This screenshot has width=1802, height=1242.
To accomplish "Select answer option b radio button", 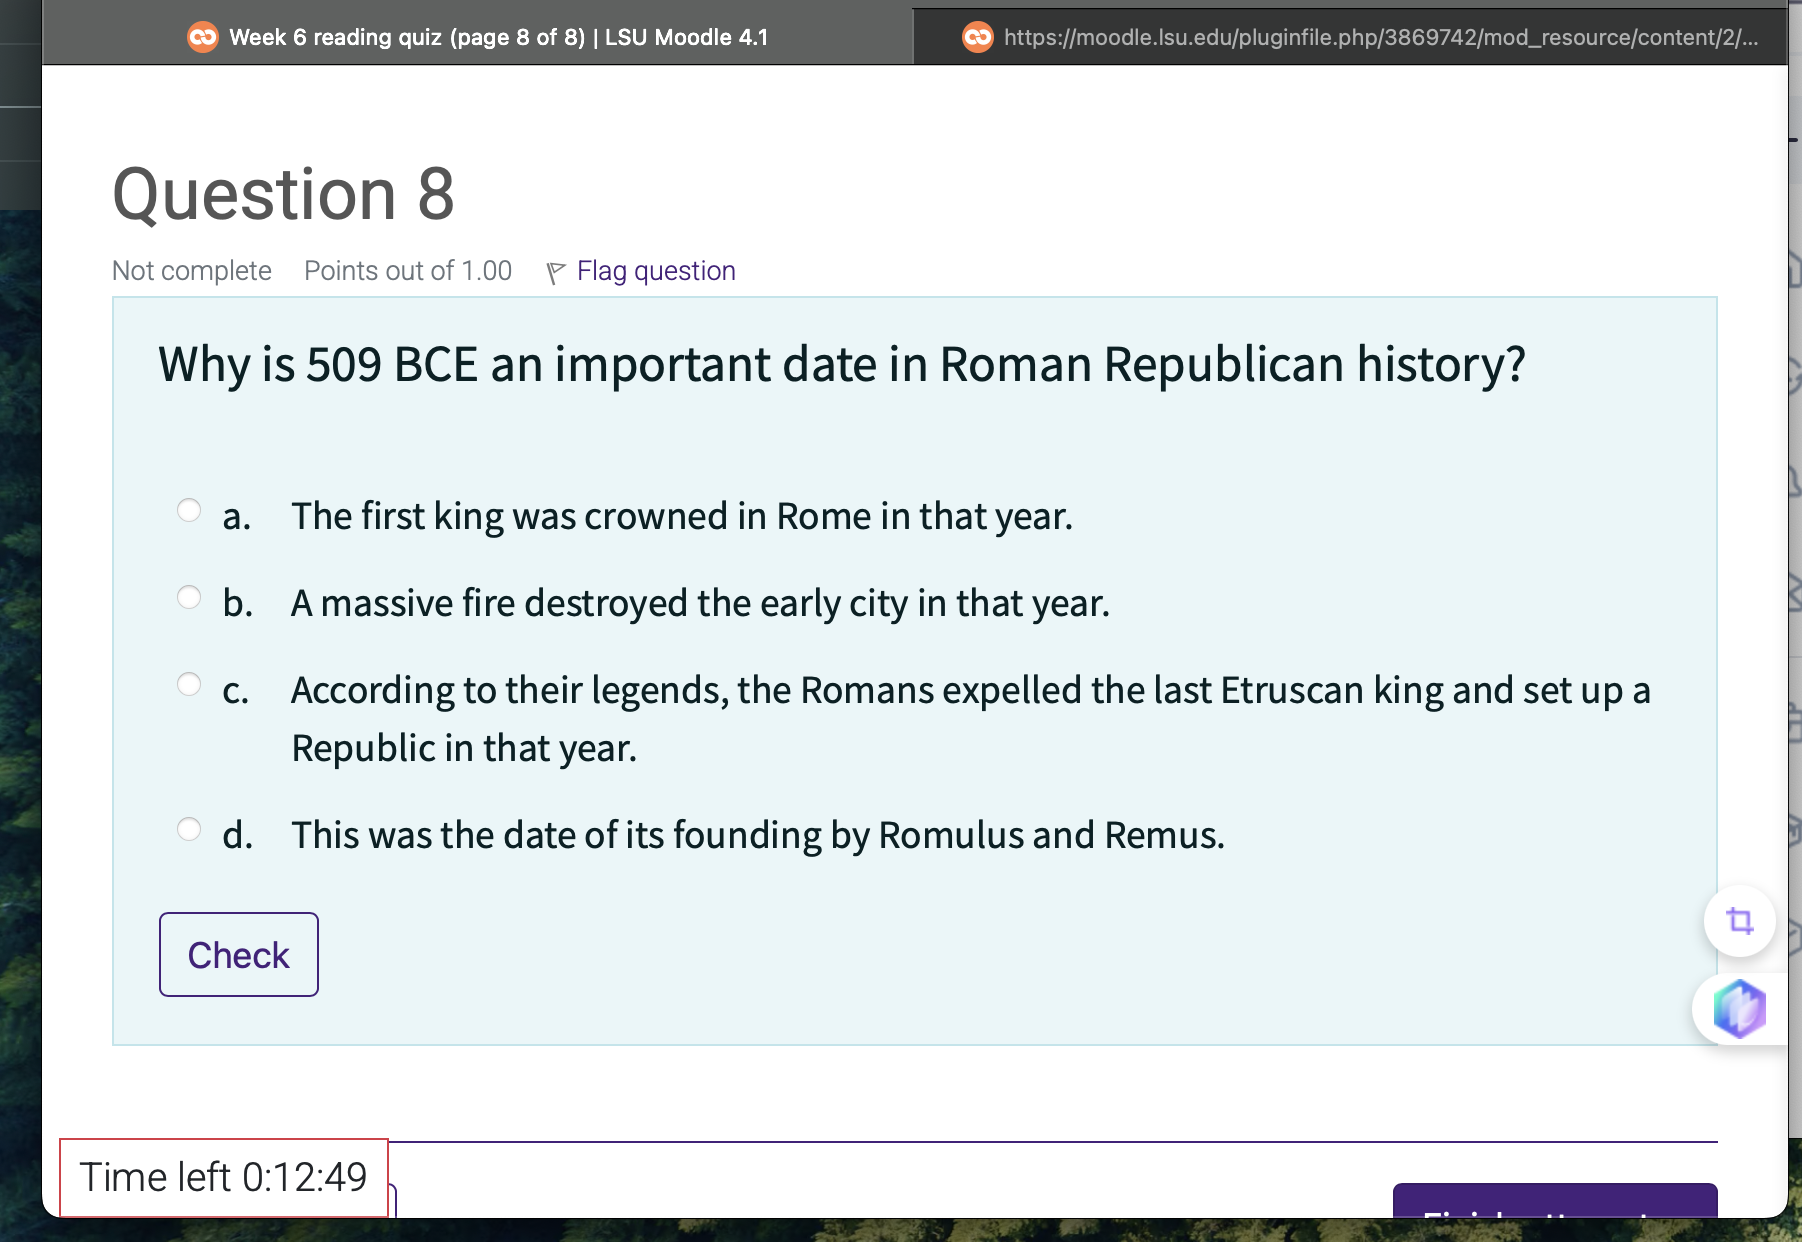I will (189, 596).
